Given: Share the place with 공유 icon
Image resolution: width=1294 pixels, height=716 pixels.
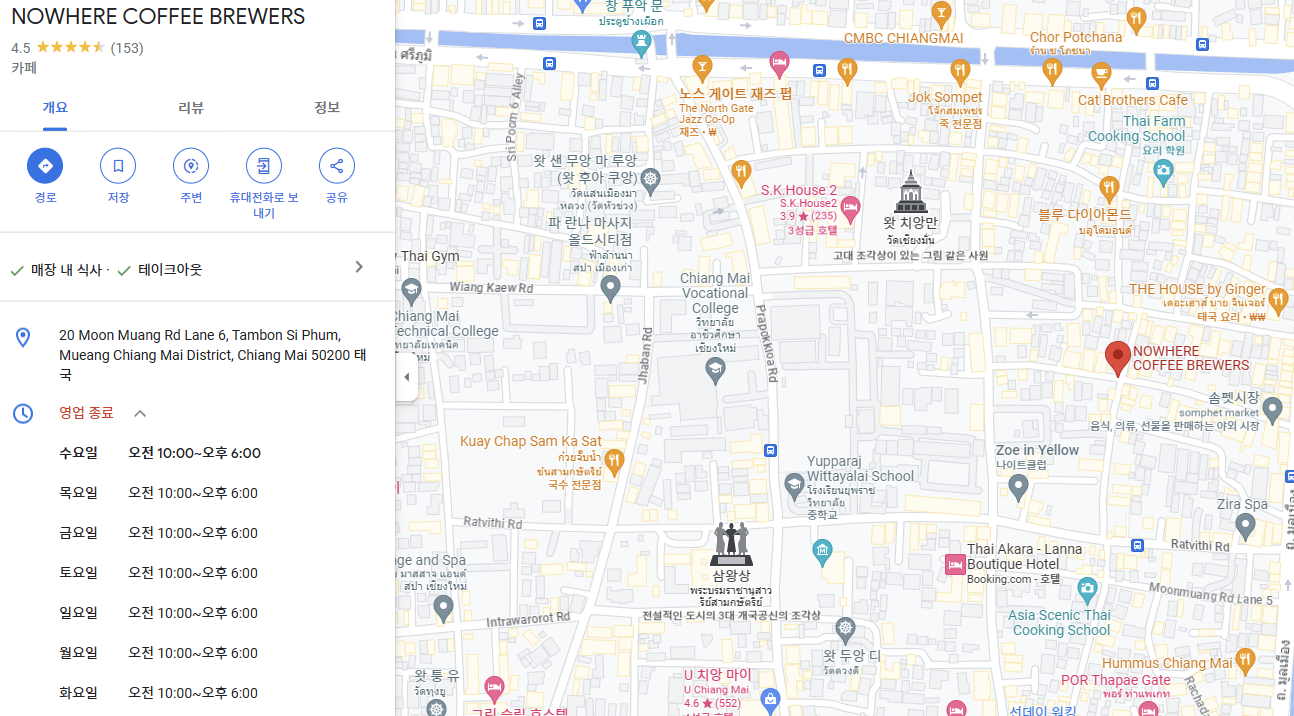Looking at the screenshot, I should click(x=337, y=165).
